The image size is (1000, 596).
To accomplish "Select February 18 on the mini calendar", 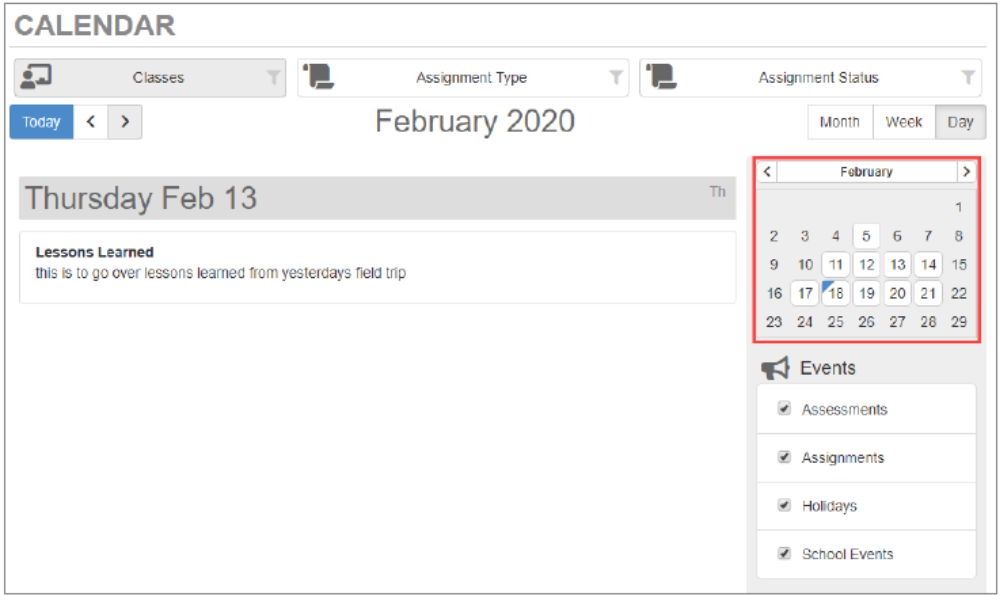I will (835, 293).
